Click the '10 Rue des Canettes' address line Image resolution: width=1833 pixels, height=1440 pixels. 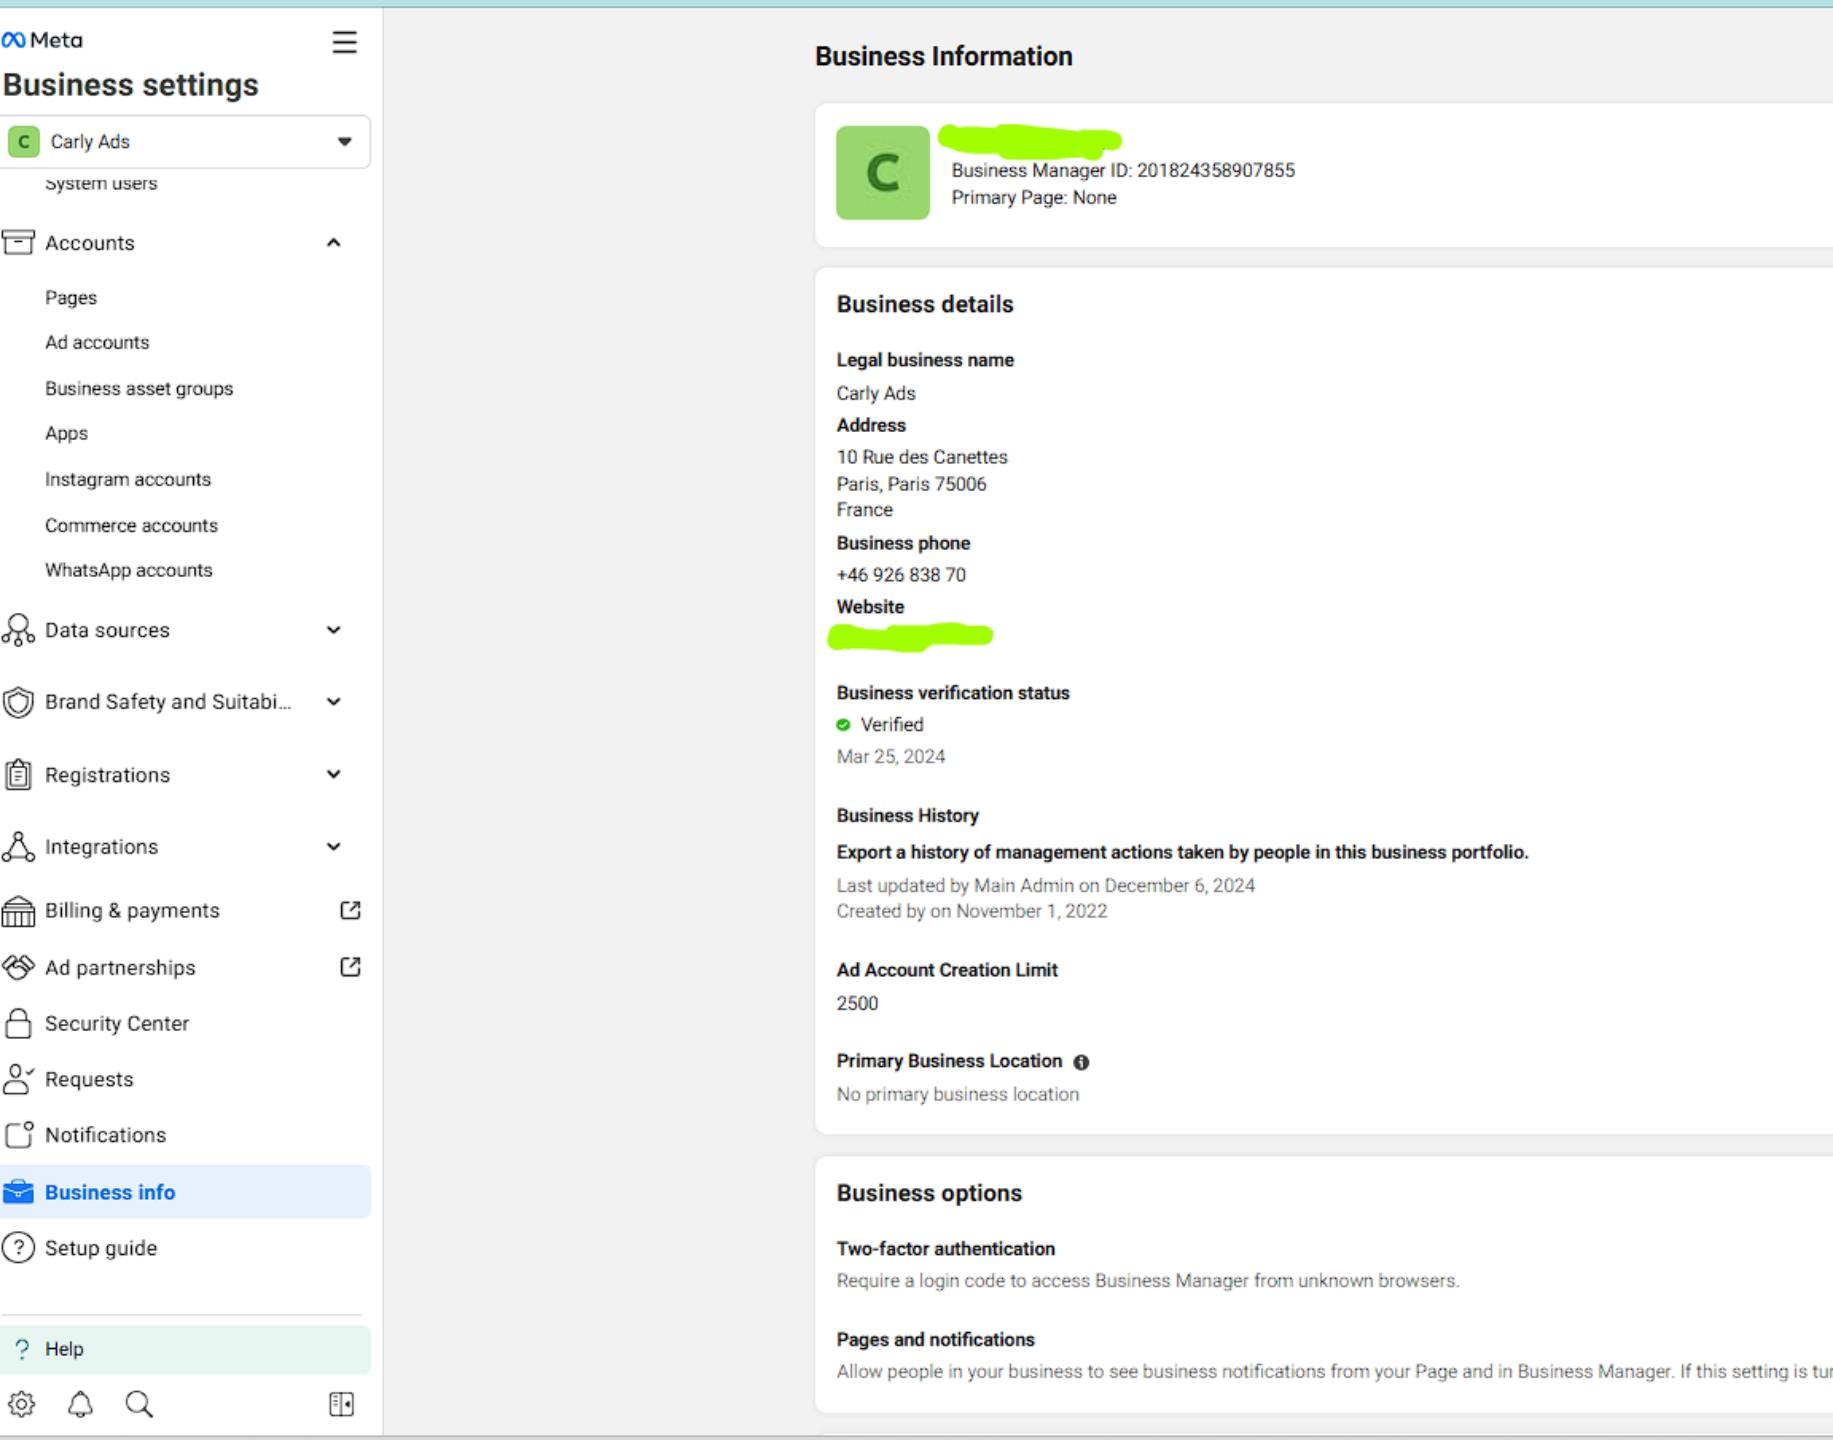coord(922,457)
